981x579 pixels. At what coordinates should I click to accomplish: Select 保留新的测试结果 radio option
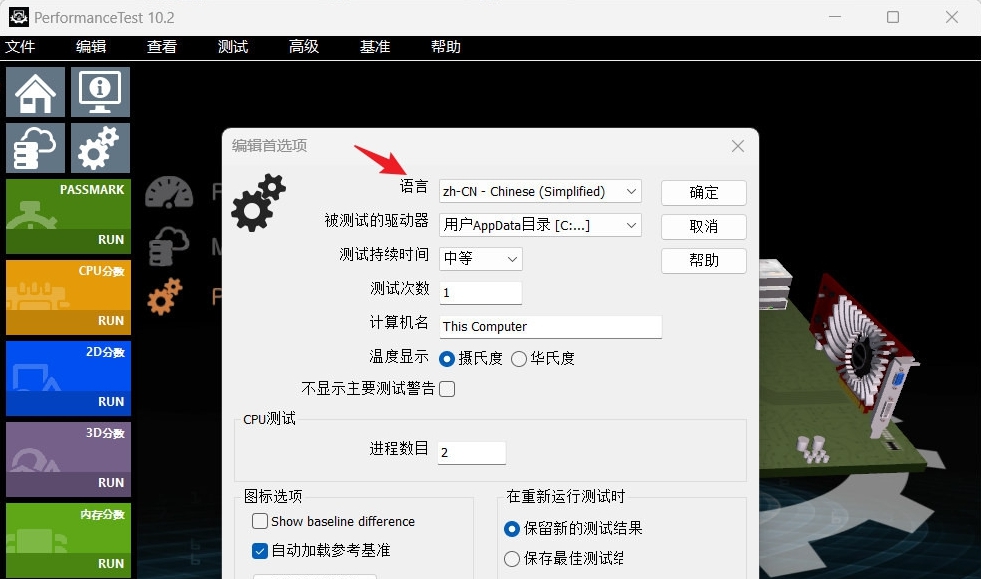point(512,529)
